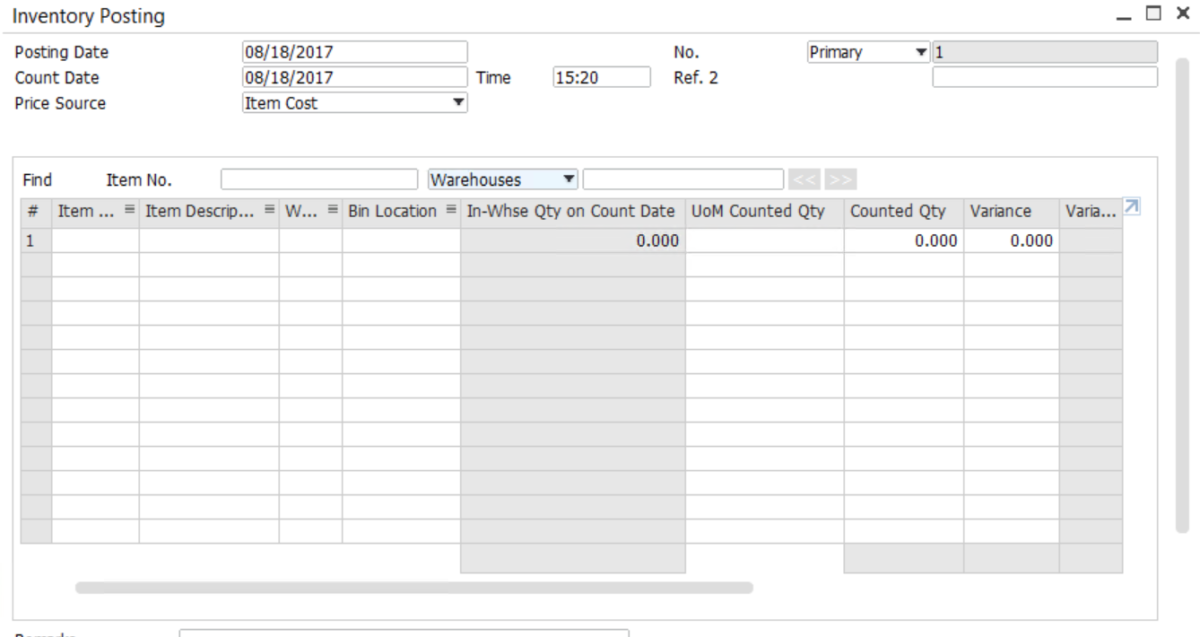Click the Ref. 2 input field
This screenshot has width=1200, height=637.
pyautogui.click(x=1044, y=74)
